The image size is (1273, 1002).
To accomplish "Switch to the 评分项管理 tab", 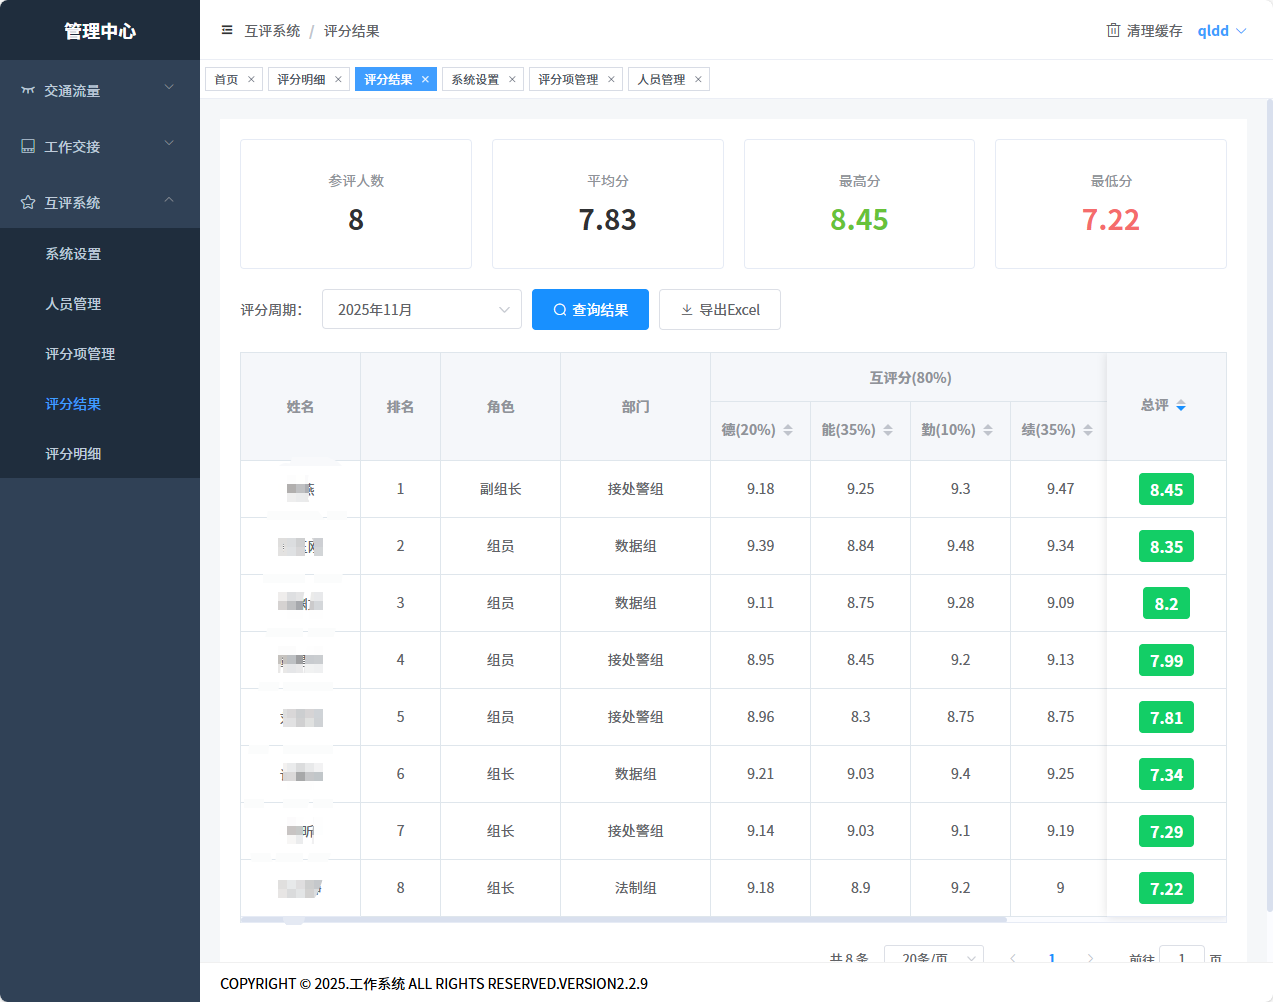I will pyautogui.click(x=568, y=80).
